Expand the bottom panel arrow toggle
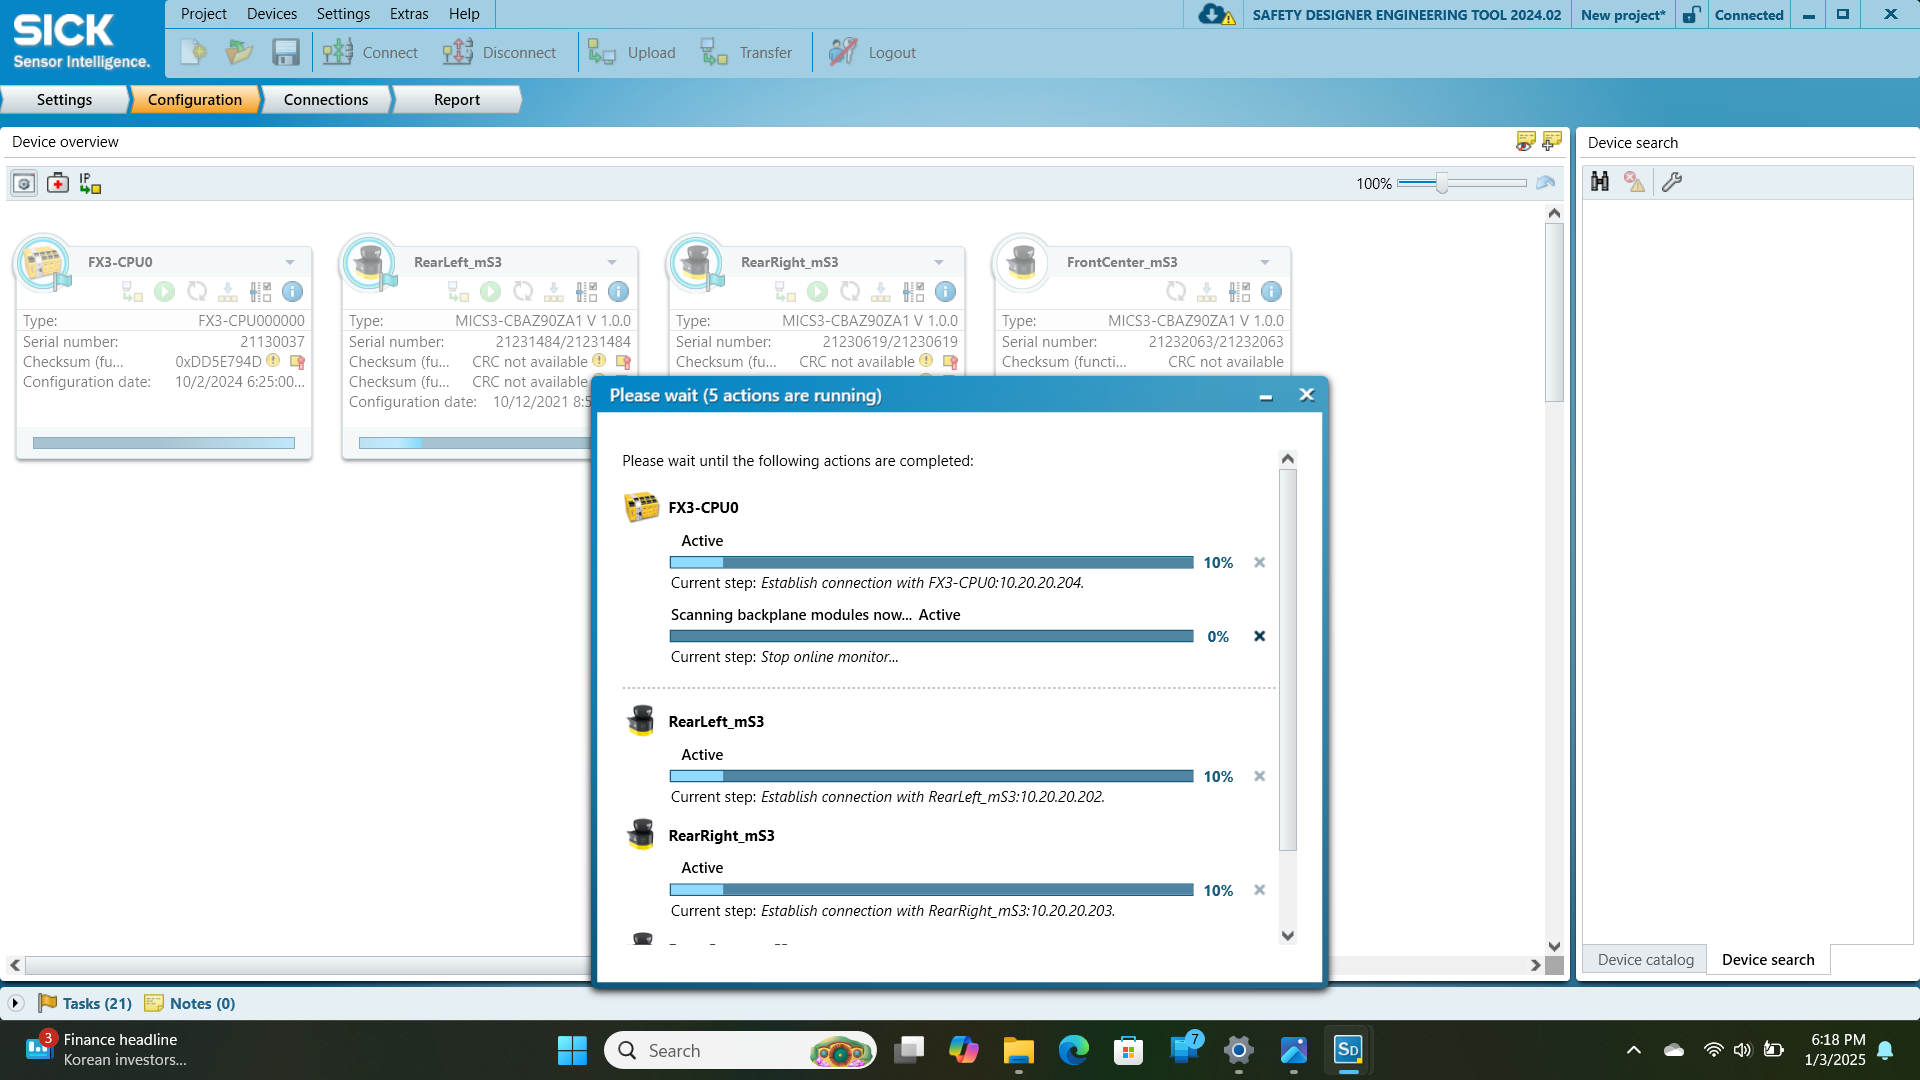The width and height of the screenshot is (1920, 1080). click(16, 1003)
